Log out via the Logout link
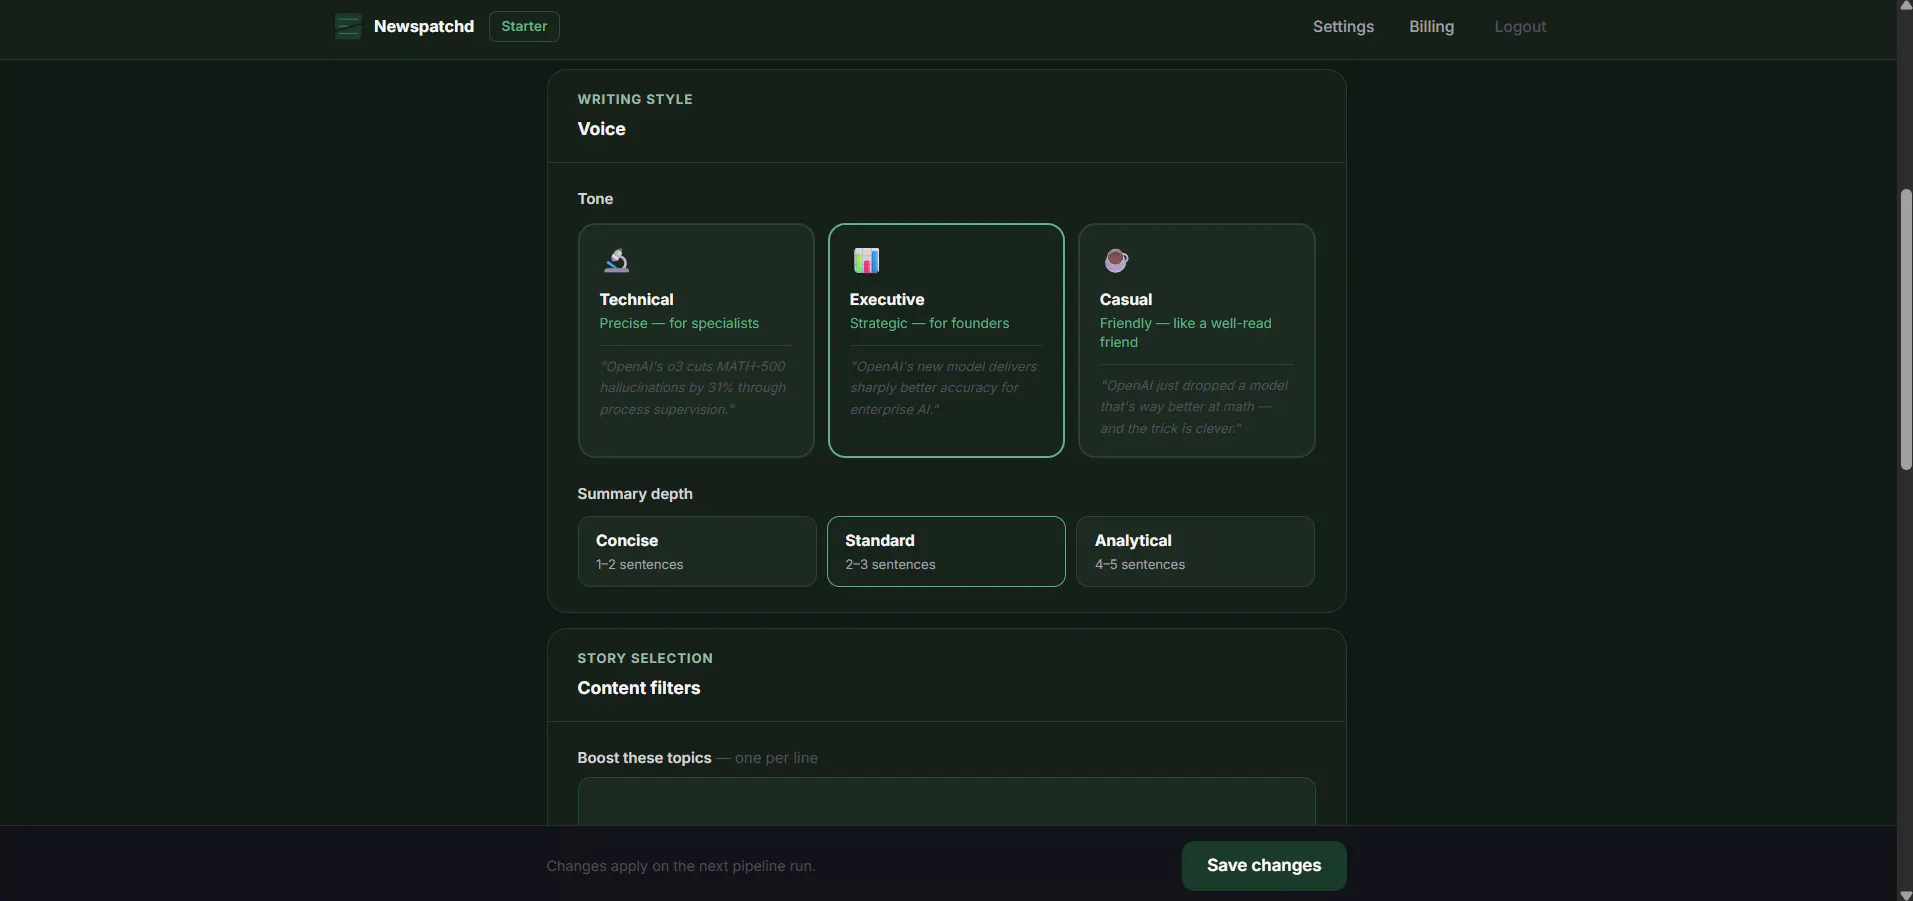The width and height of the screenshot is (1913, 901). (1520, 27)
